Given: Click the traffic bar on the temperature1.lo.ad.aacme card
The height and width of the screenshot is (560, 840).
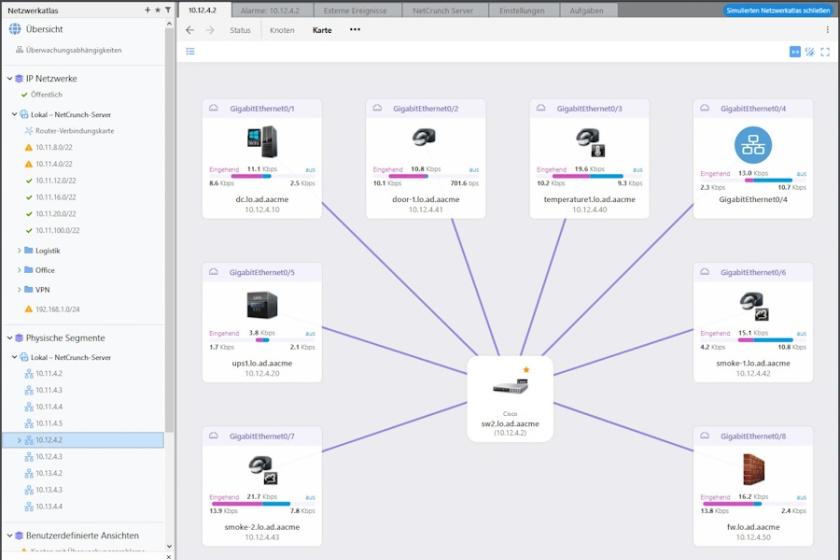Looking at the screenshot, I should tap(588, 176).
